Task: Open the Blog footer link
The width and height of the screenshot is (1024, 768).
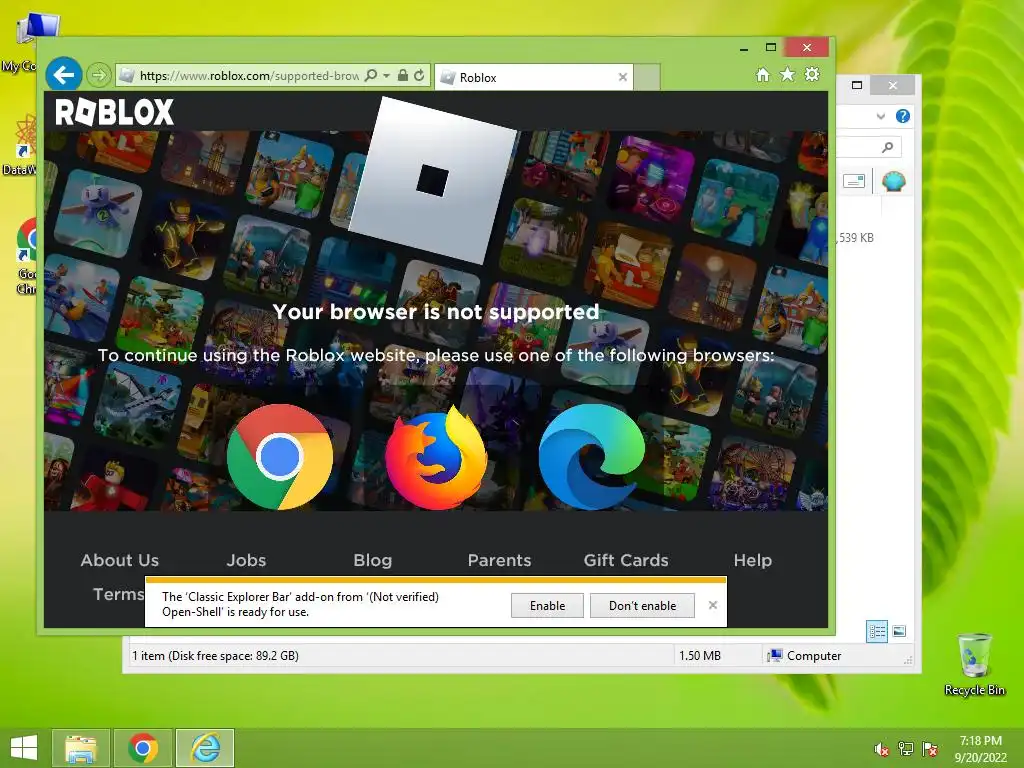Action: pos(372,560)
